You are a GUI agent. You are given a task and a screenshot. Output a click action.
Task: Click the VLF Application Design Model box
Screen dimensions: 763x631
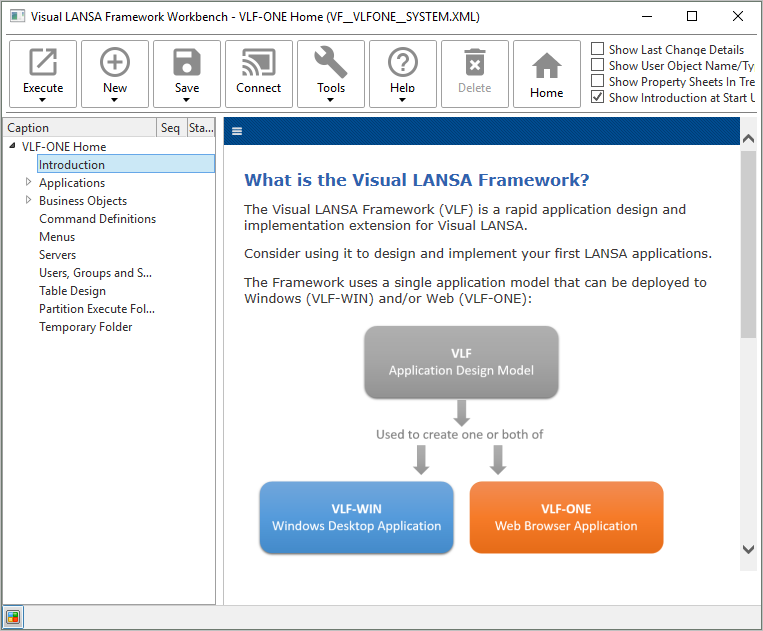[x=461, y=362]
